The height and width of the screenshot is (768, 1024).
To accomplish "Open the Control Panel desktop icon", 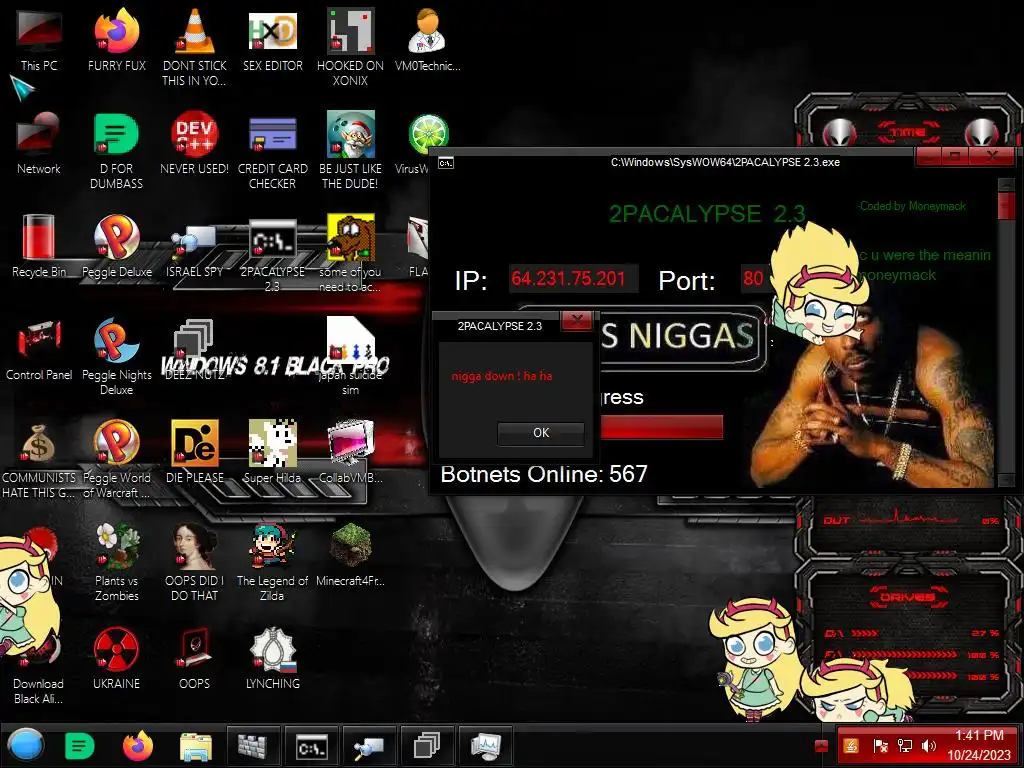I will tap(39, 349).
